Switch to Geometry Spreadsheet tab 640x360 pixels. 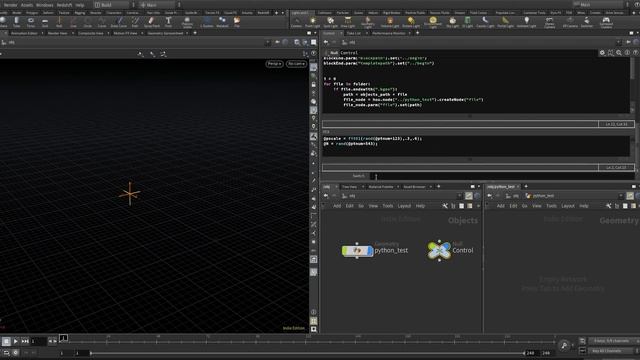tap(165, 33)
